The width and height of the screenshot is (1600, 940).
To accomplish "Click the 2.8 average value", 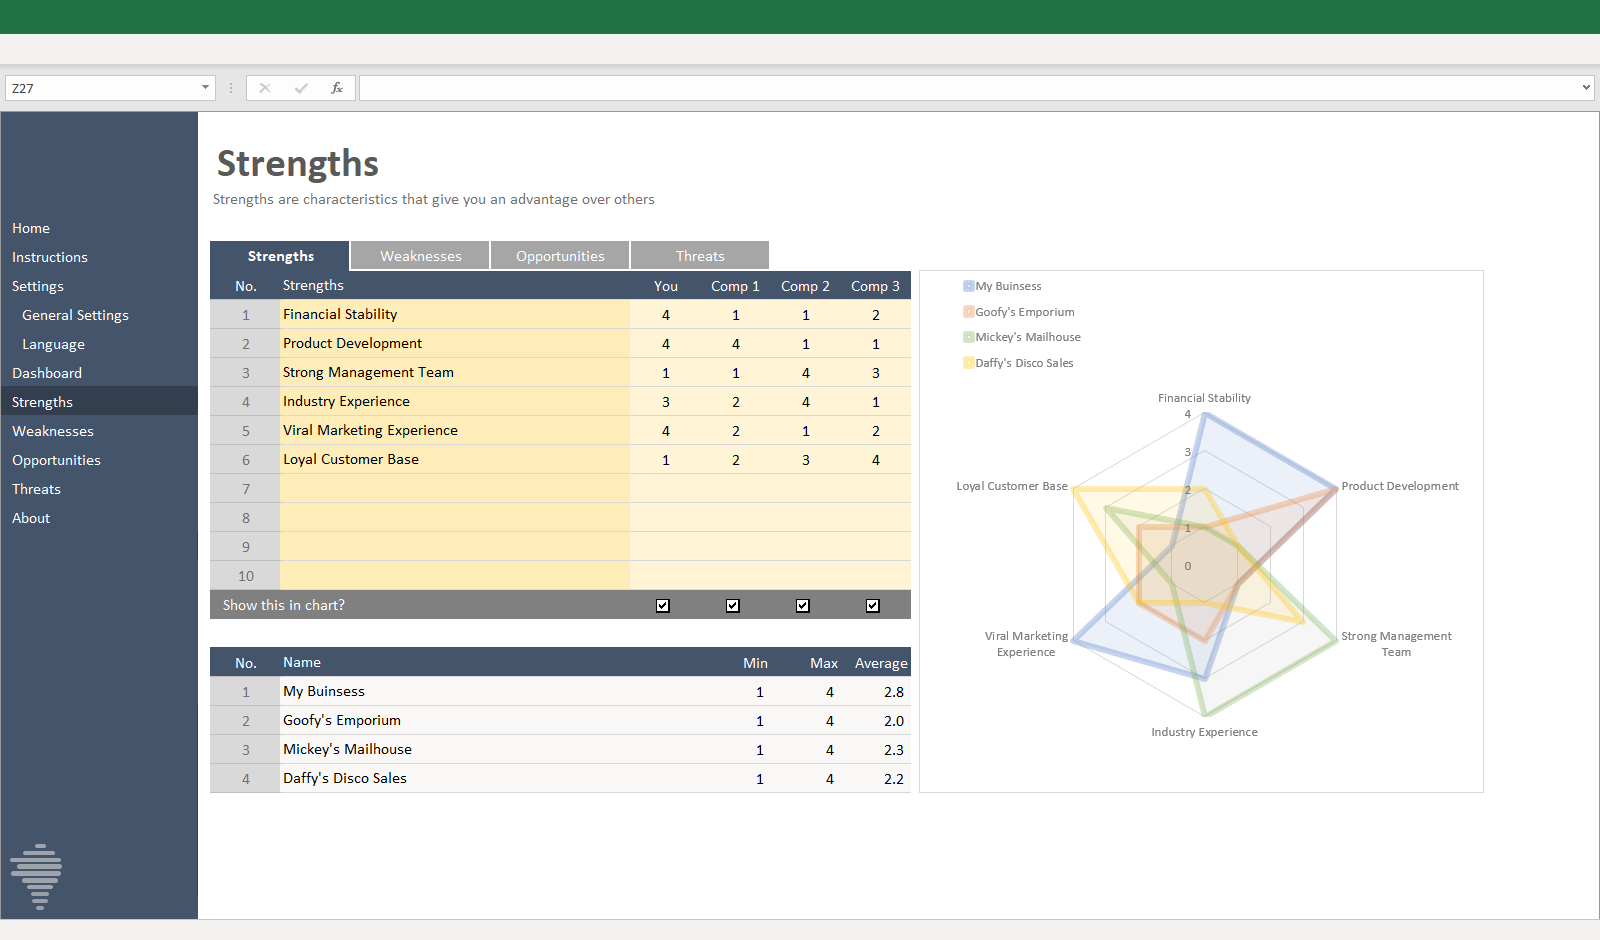I will (x=894, y=692).
